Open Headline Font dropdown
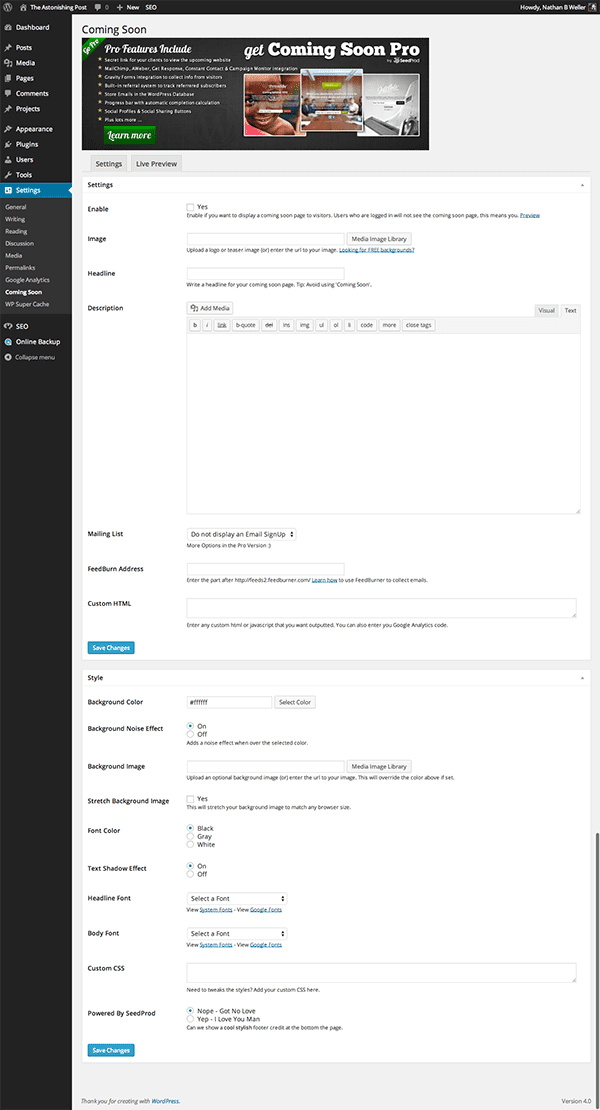This screenshot has width=600, height=1110. (x=237, y=898)
